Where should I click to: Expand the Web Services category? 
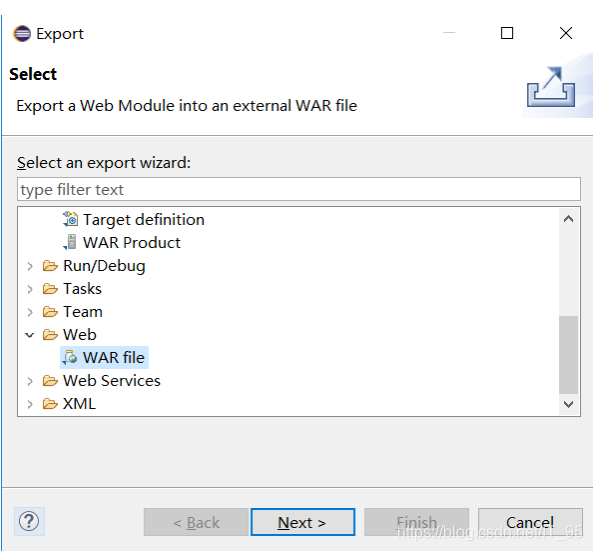pos(30,381)
